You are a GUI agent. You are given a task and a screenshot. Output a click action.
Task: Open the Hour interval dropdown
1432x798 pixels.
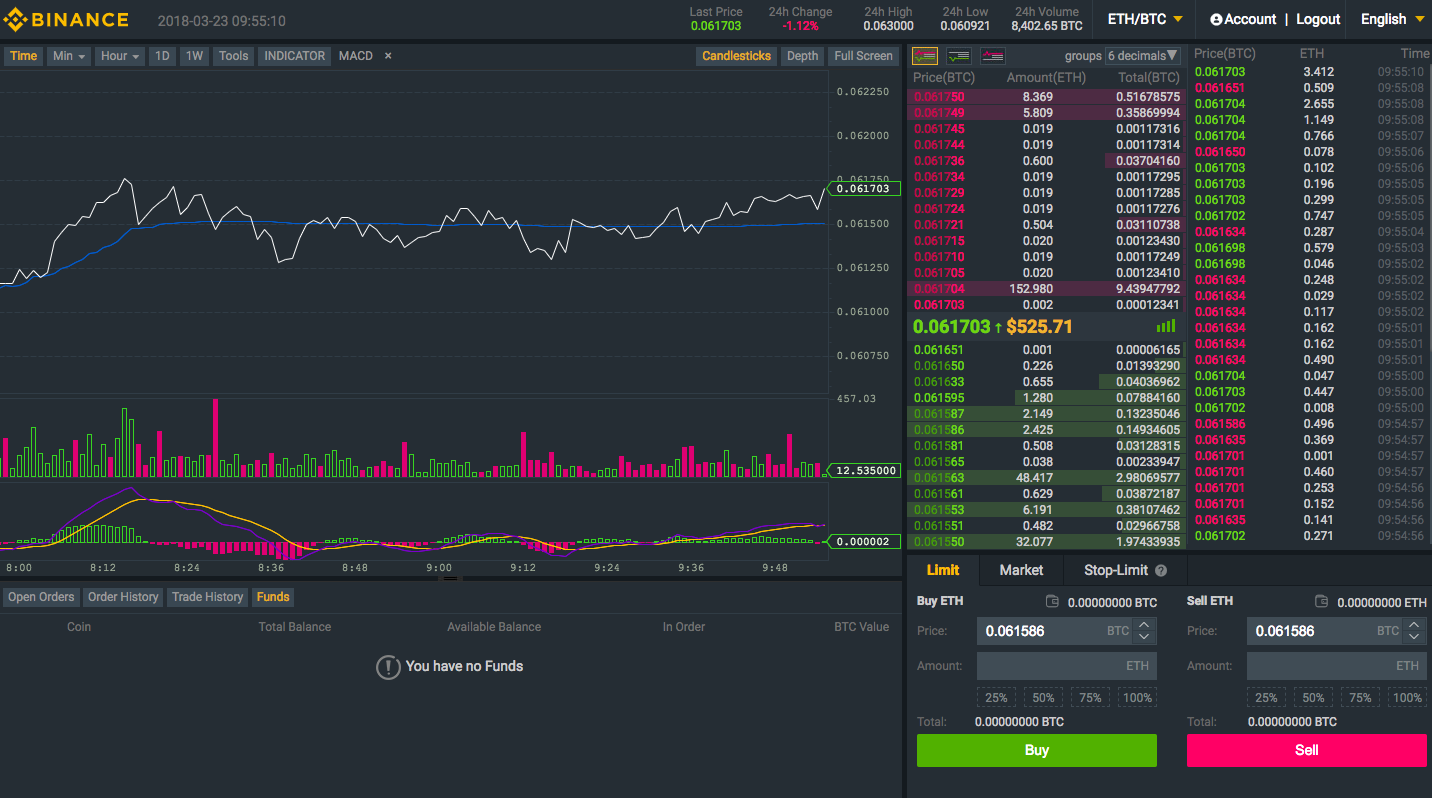point(120,56)
